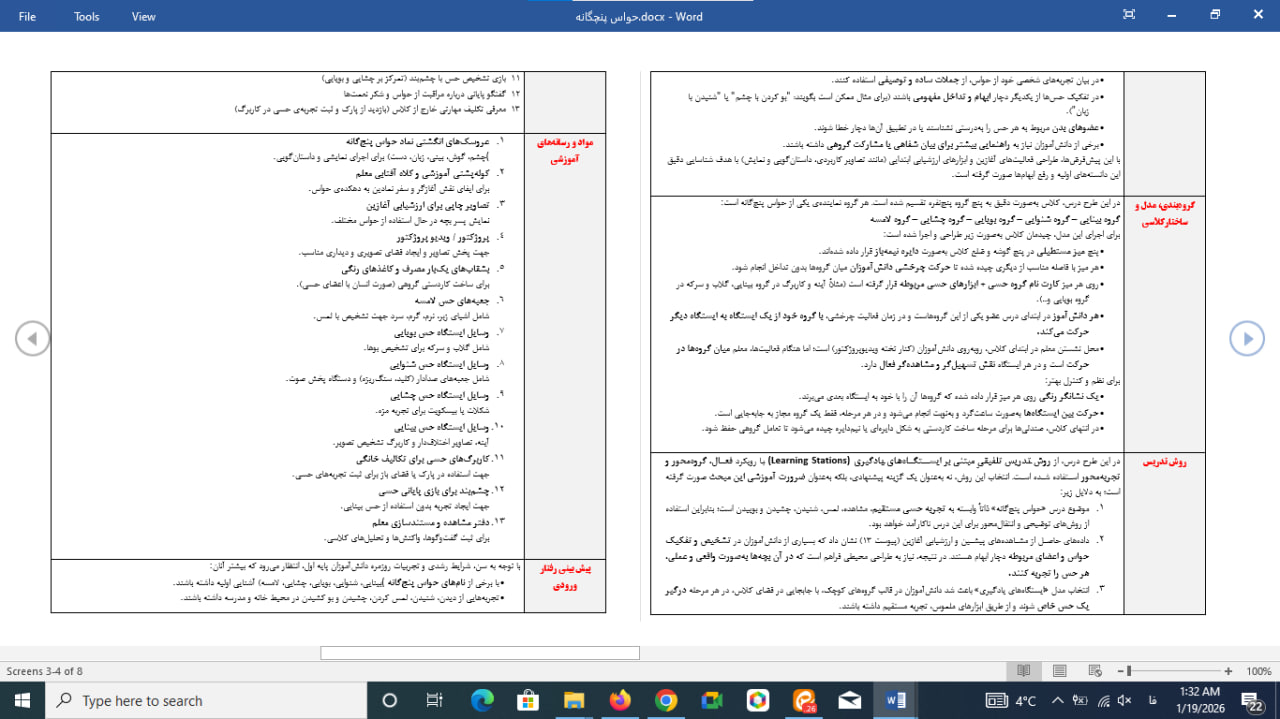
Task: Expand the View menu
Action: click(144, 16)
